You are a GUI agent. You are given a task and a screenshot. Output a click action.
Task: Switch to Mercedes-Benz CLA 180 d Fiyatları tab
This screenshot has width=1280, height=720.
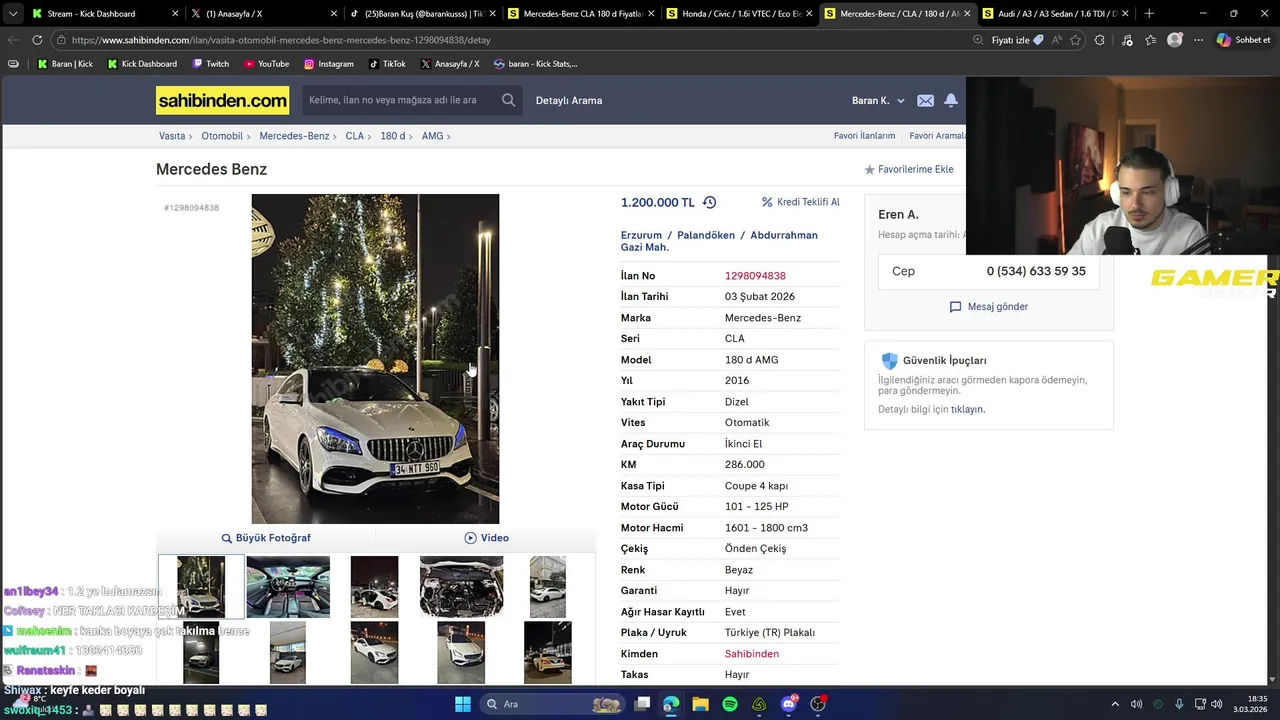pos(581,13)
